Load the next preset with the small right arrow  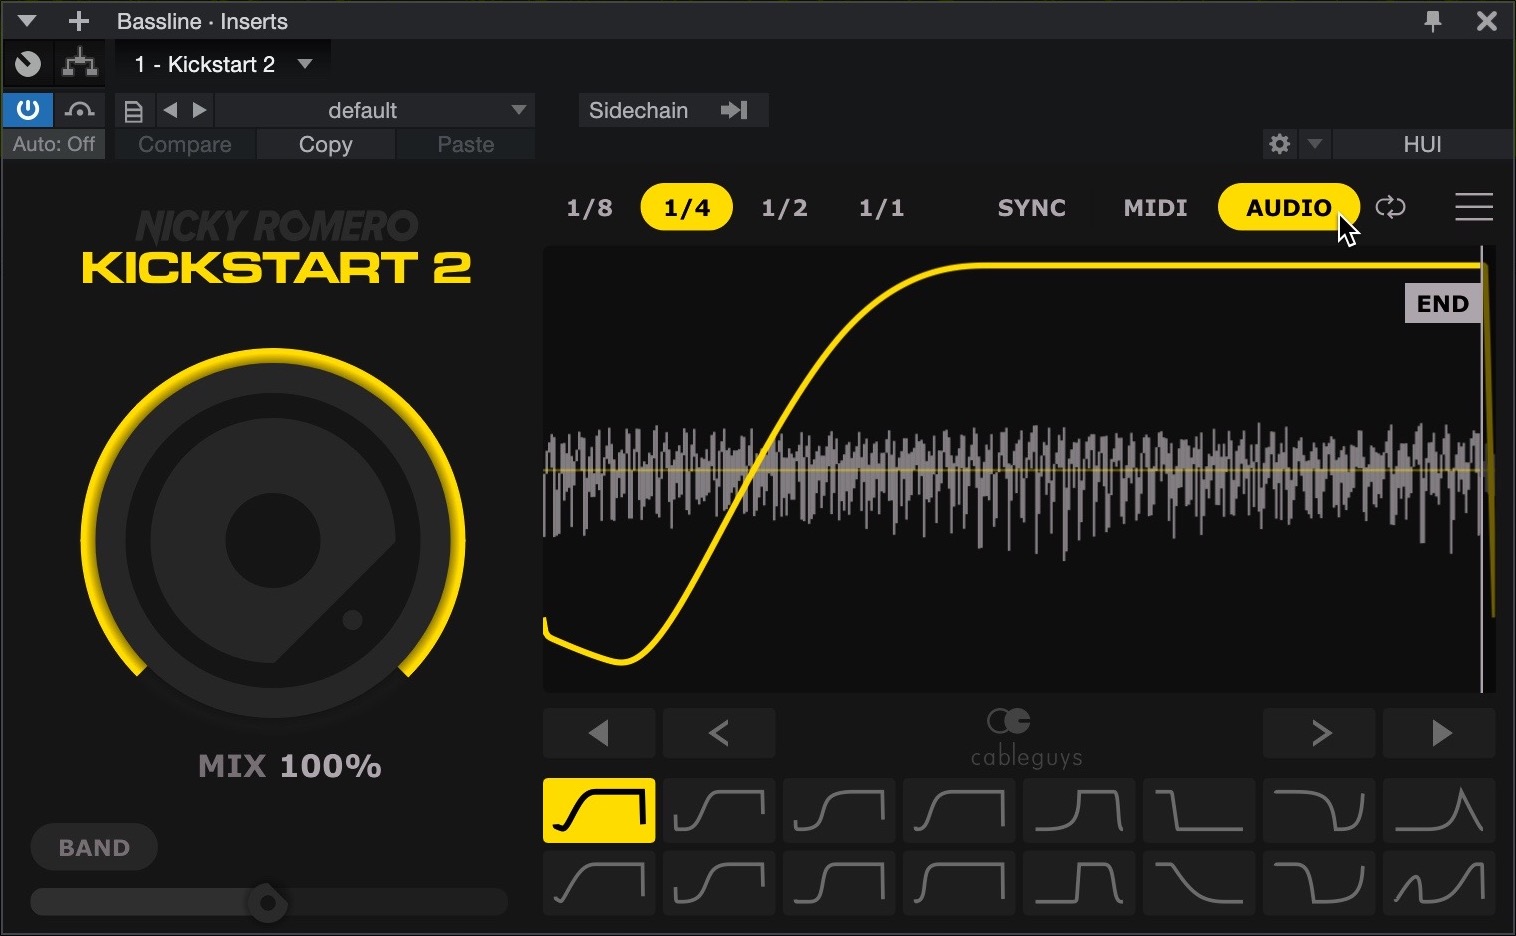pos(200,110)
